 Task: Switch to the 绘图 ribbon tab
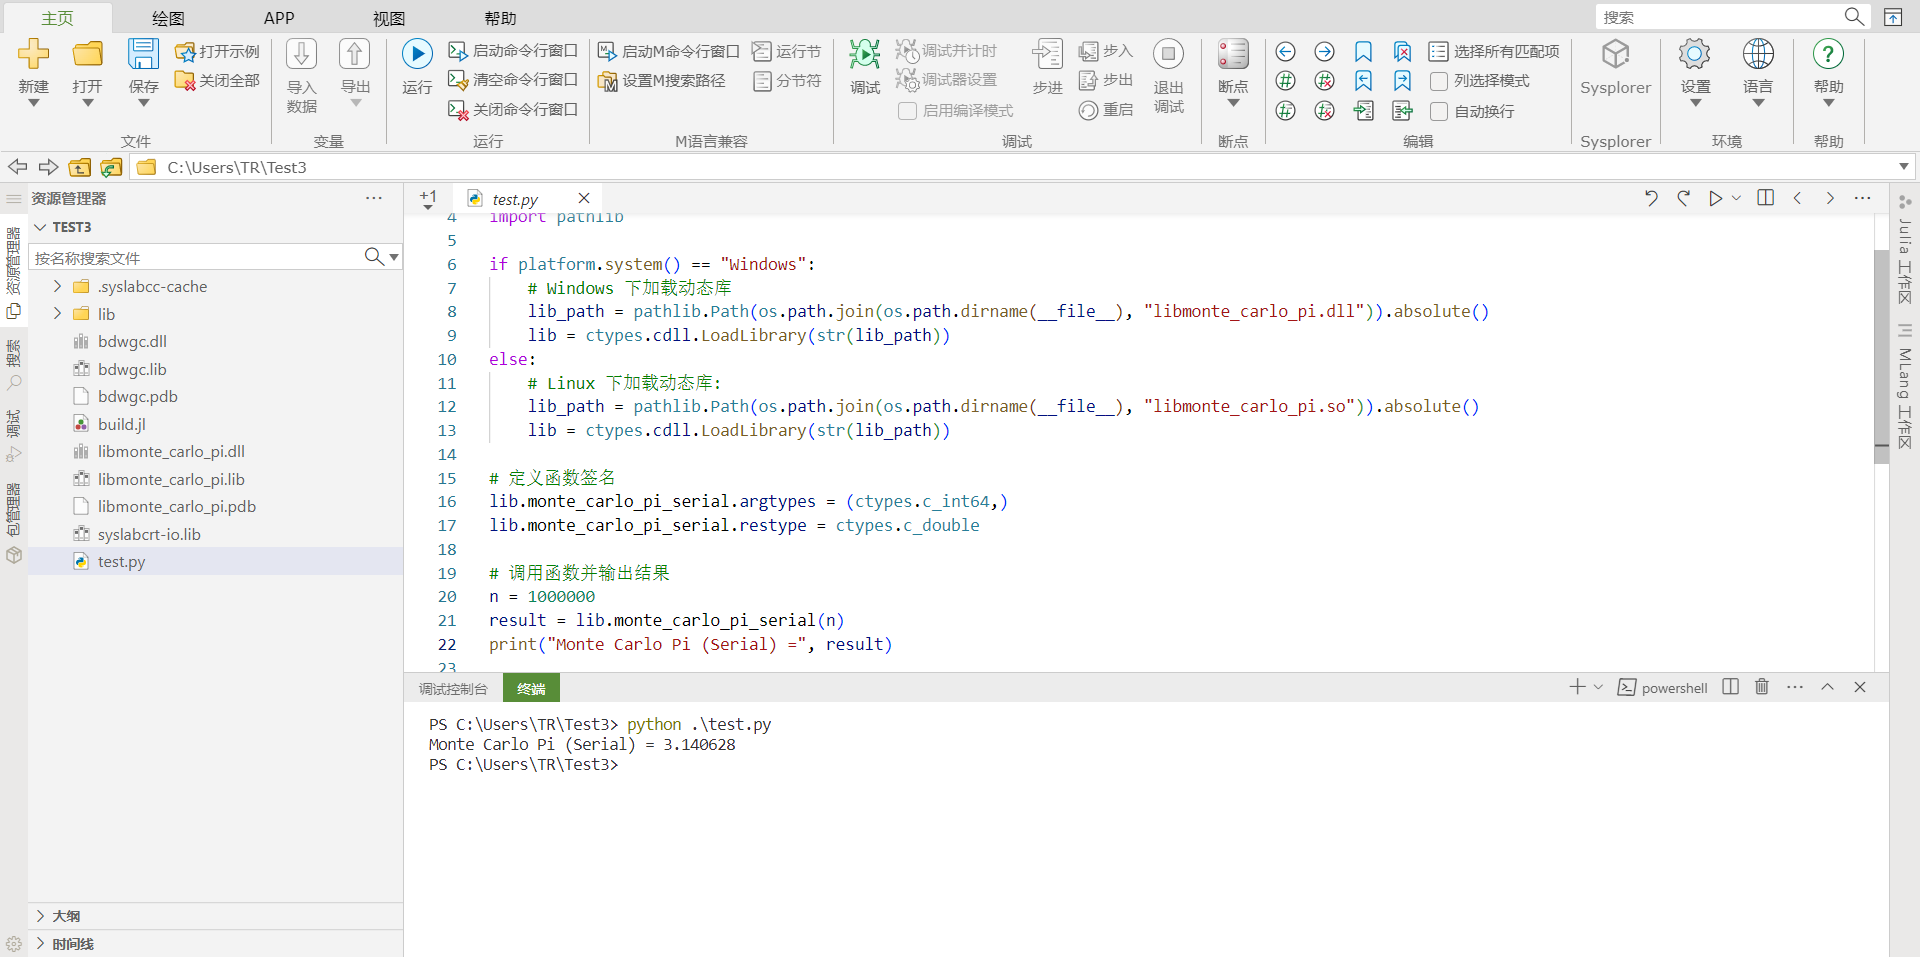click(x=168, y=18)
